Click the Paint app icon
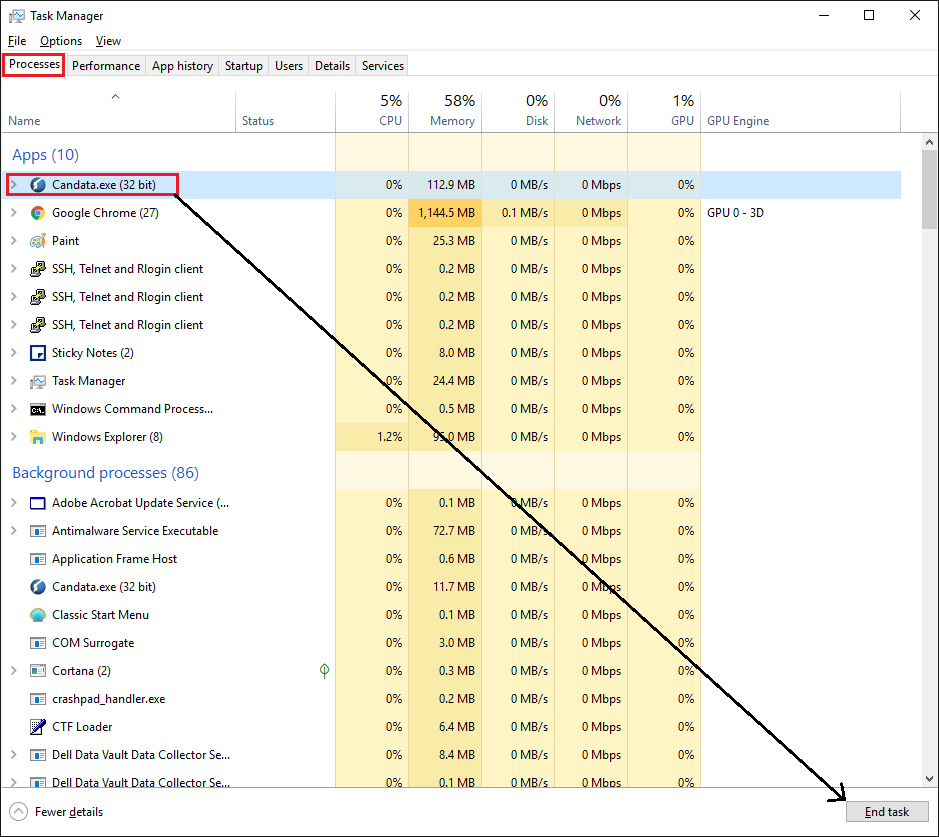This screenshot has height=837, width=939. click(x=38, y=241)
